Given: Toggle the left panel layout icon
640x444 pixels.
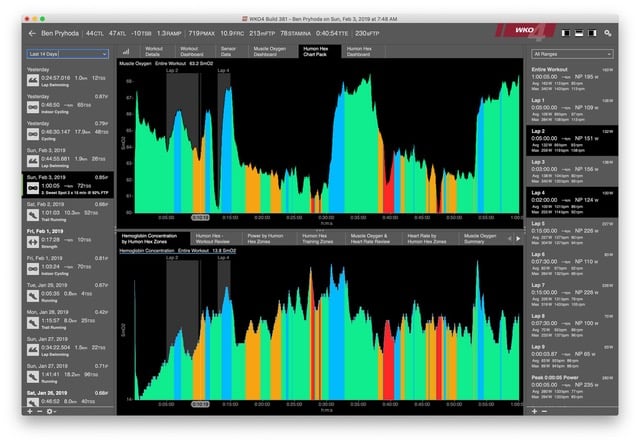Looking at the screenshot, I should click(566, 33).
